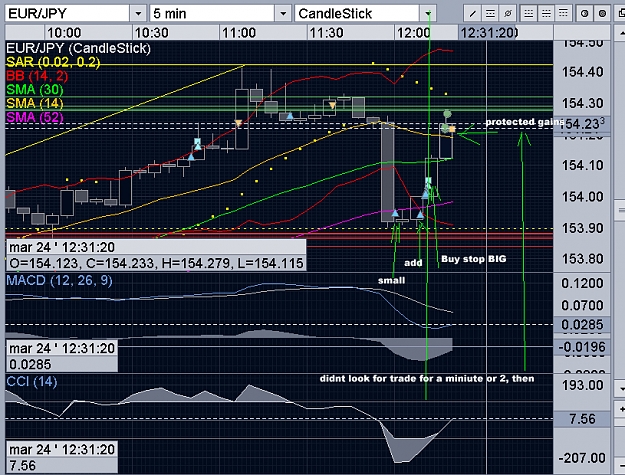Open the EUR/JPY symbol dropdown arrow
The height and width of the screenshot is (475, 625).
coord(138,14)
